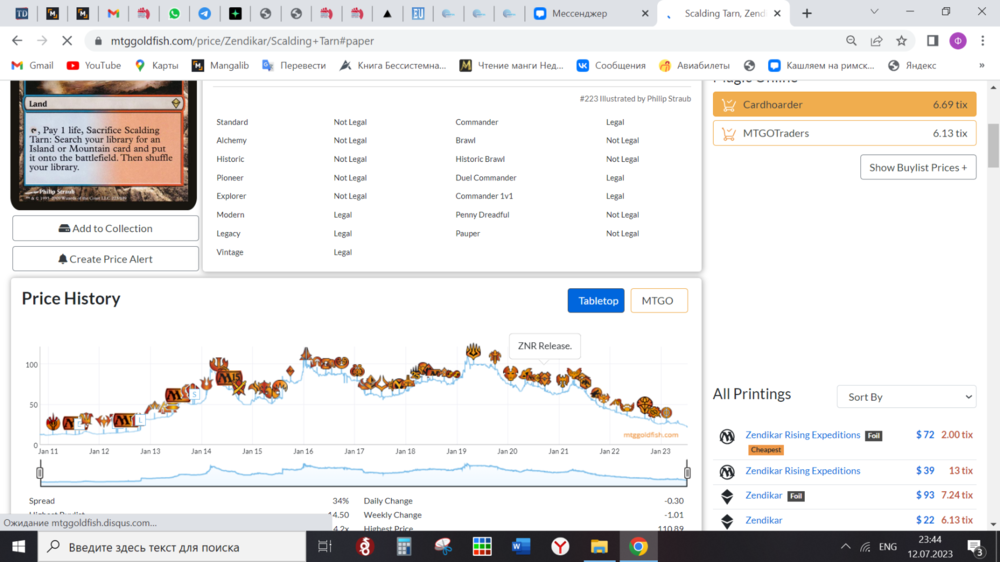Switch price history to MTGO
This screenshot has height=562, width=1000.
pos(658,300)
